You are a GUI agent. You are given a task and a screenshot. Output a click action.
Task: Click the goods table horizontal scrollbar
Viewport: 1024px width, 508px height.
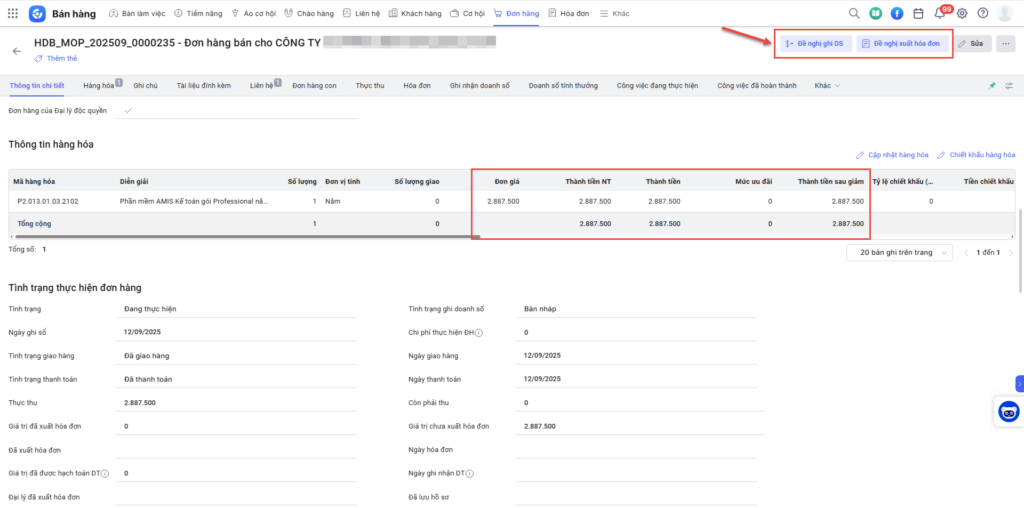[240, 236]
